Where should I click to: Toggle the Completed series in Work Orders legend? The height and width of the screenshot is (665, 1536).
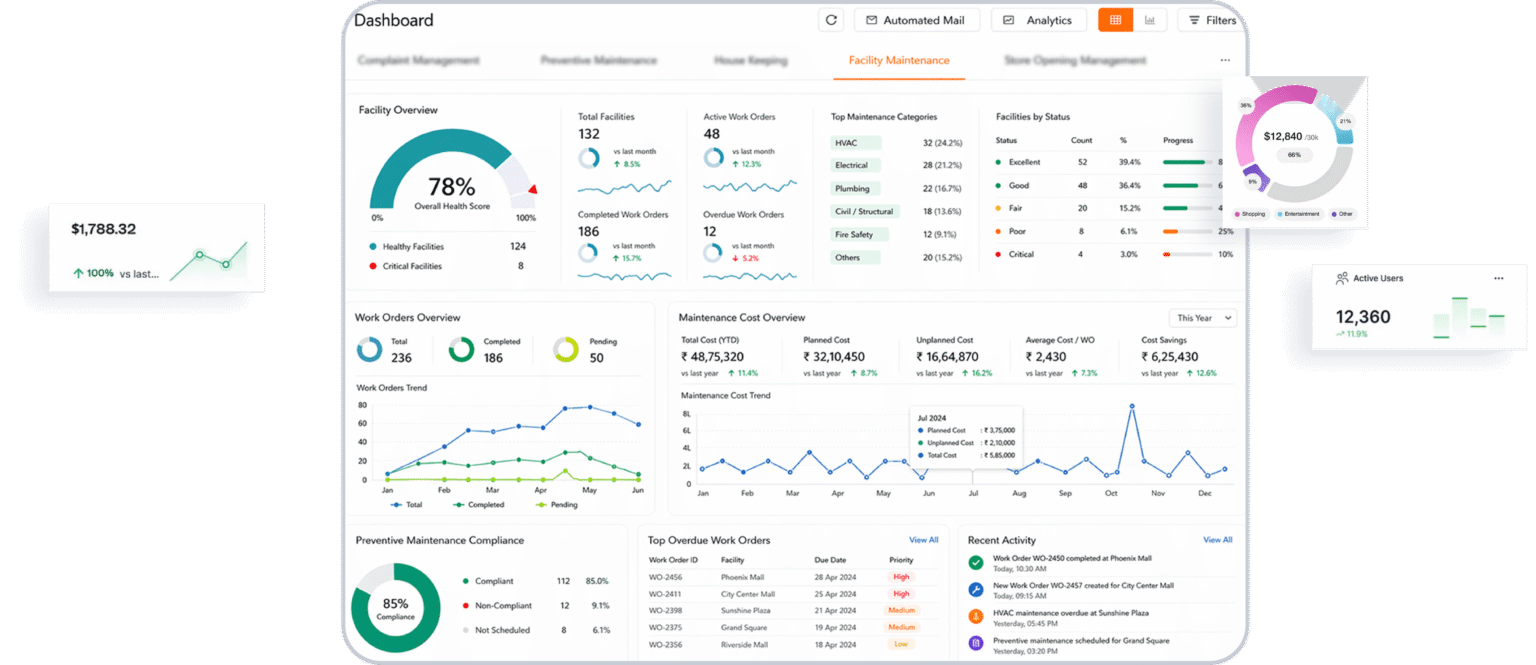click(x=478, y=505)
